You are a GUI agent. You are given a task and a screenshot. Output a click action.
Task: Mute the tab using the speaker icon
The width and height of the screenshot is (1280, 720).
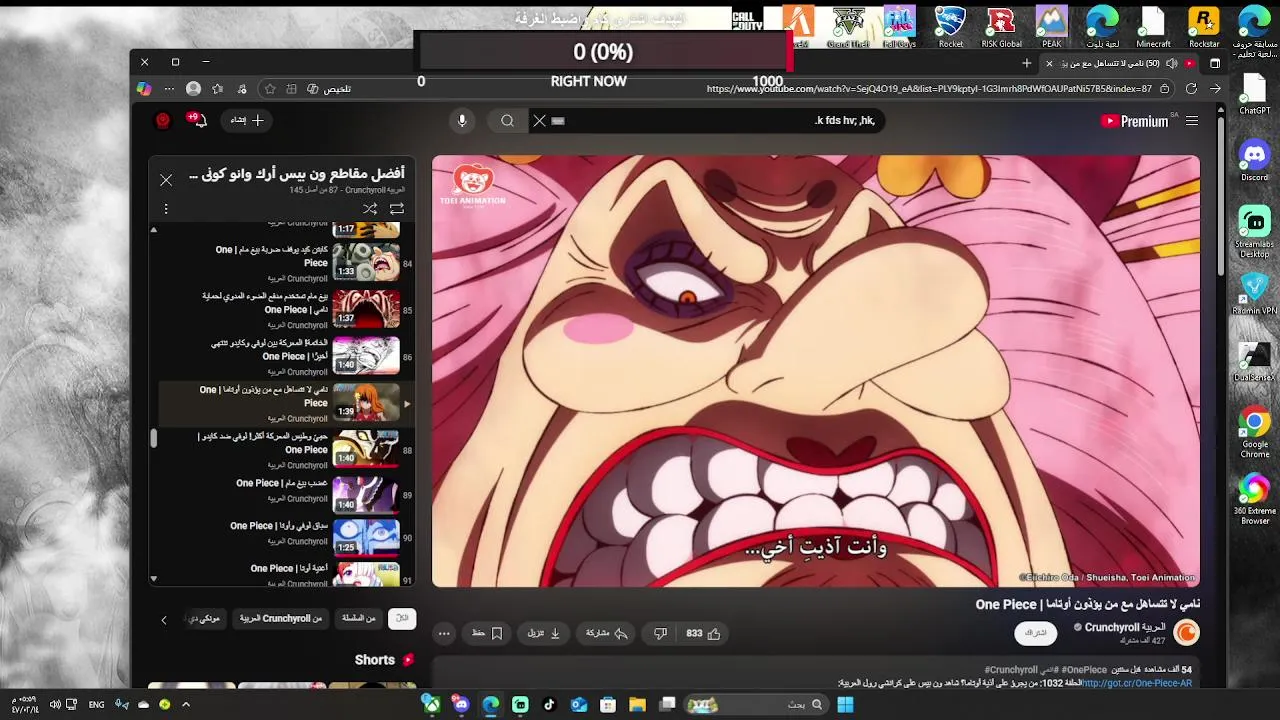(x=1171, y=63)
